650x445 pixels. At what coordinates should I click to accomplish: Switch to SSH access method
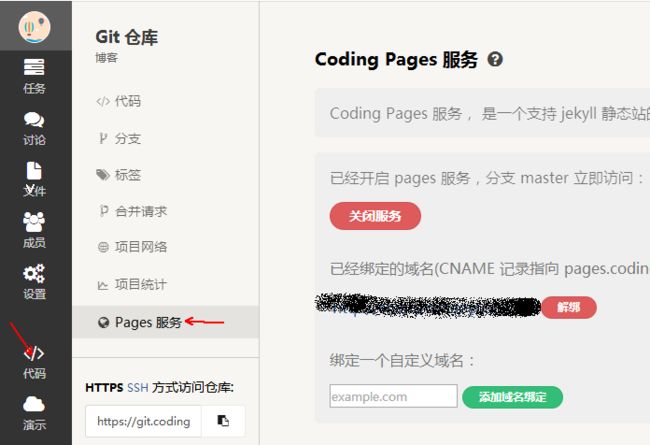(138, 388)
